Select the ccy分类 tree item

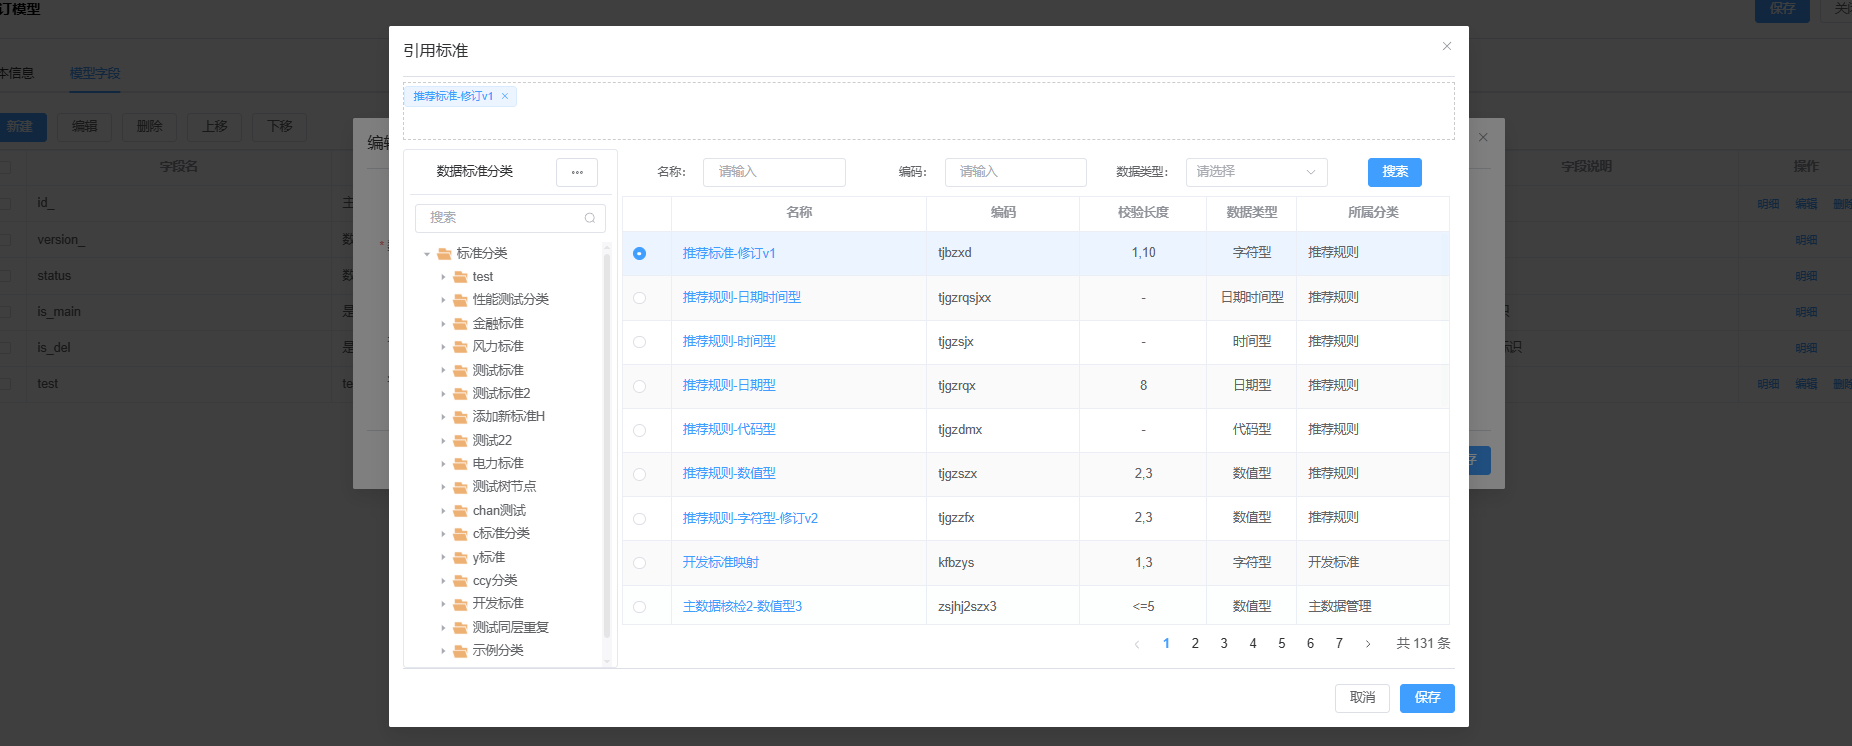click(x=495, y=581)
